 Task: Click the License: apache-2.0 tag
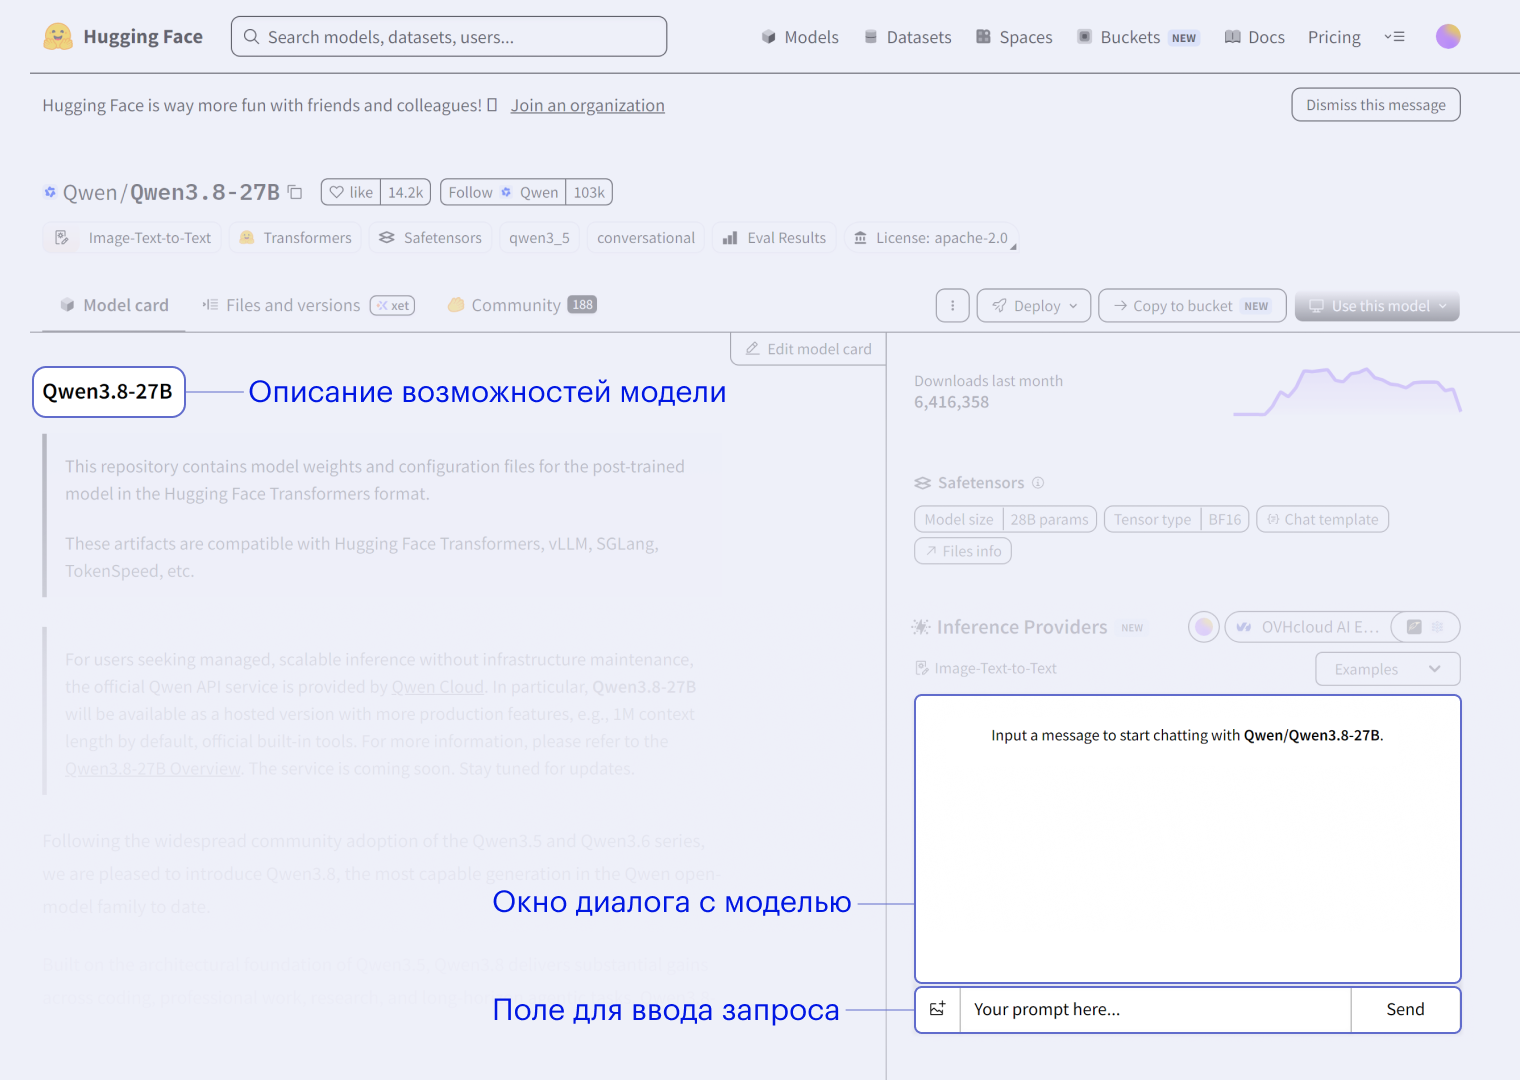coord(931,238)
